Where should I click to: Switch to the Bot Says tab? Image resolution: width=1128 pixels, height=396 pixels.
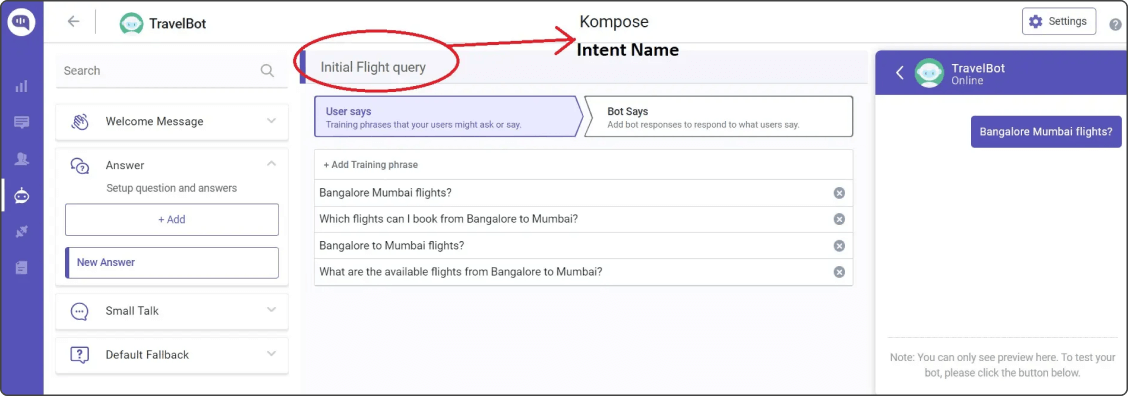pyautogui.click(x=718, y=117)
